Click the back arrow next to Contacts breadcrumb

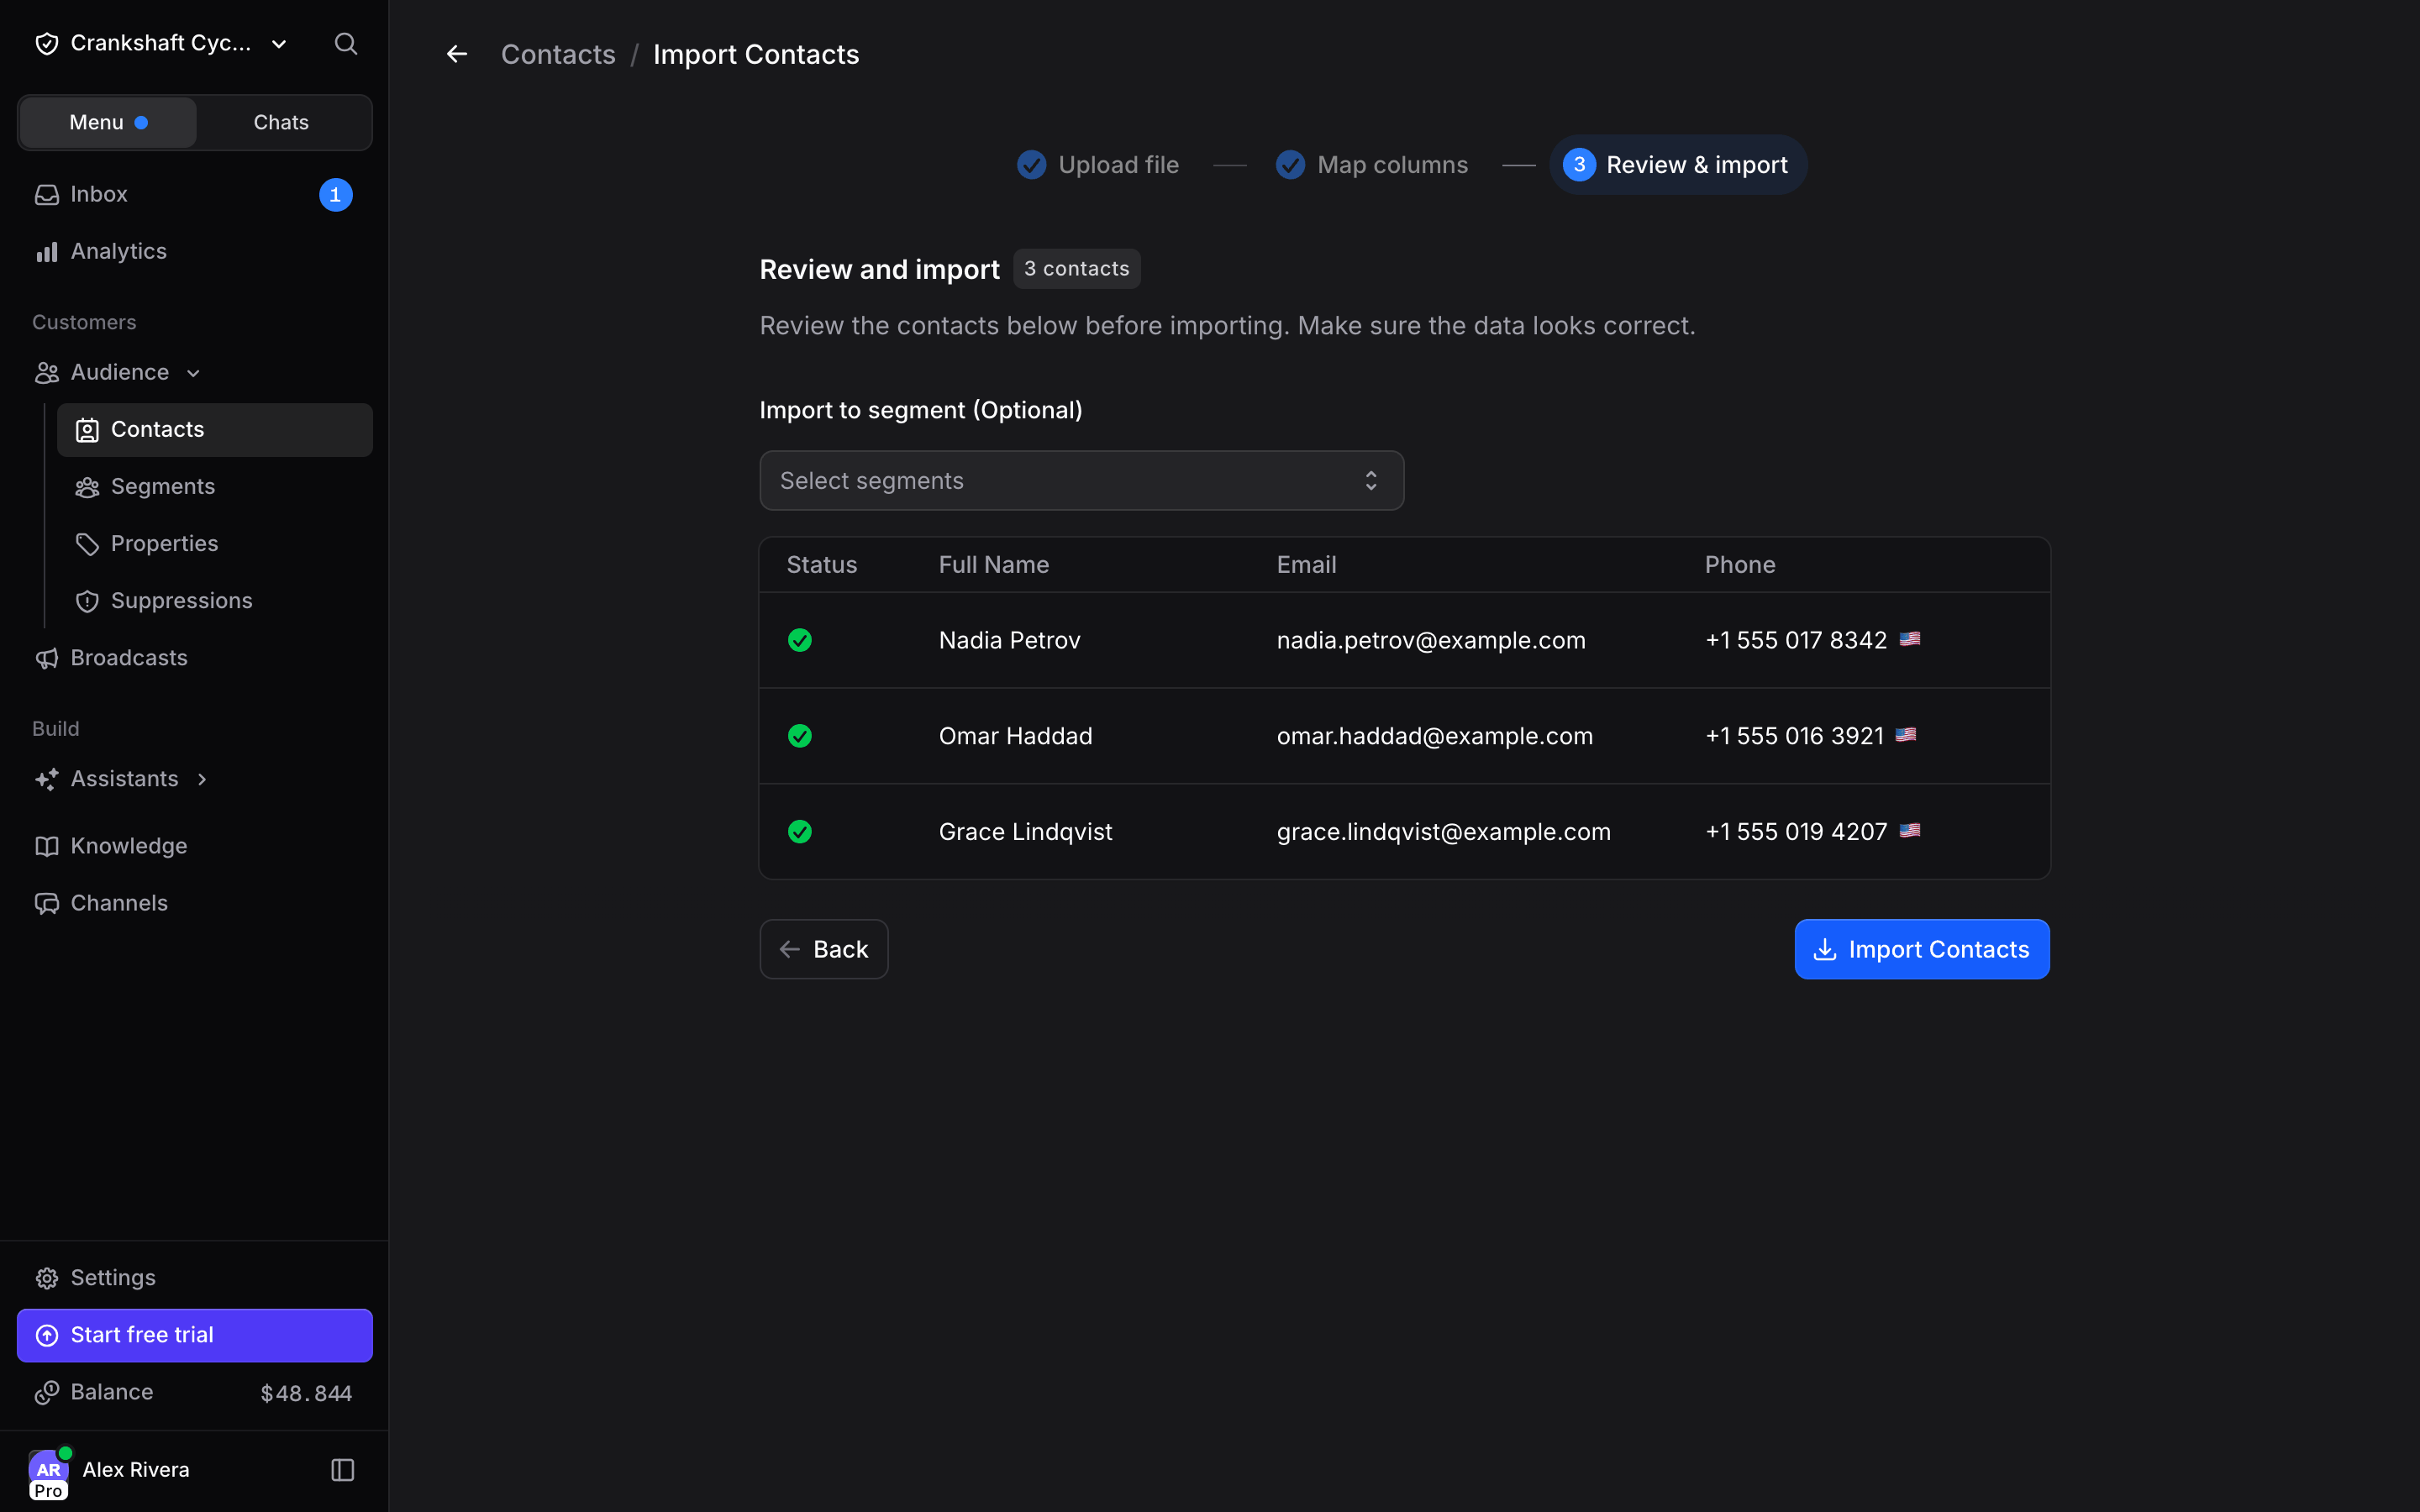pyautogui.click(x=457, y=54)
